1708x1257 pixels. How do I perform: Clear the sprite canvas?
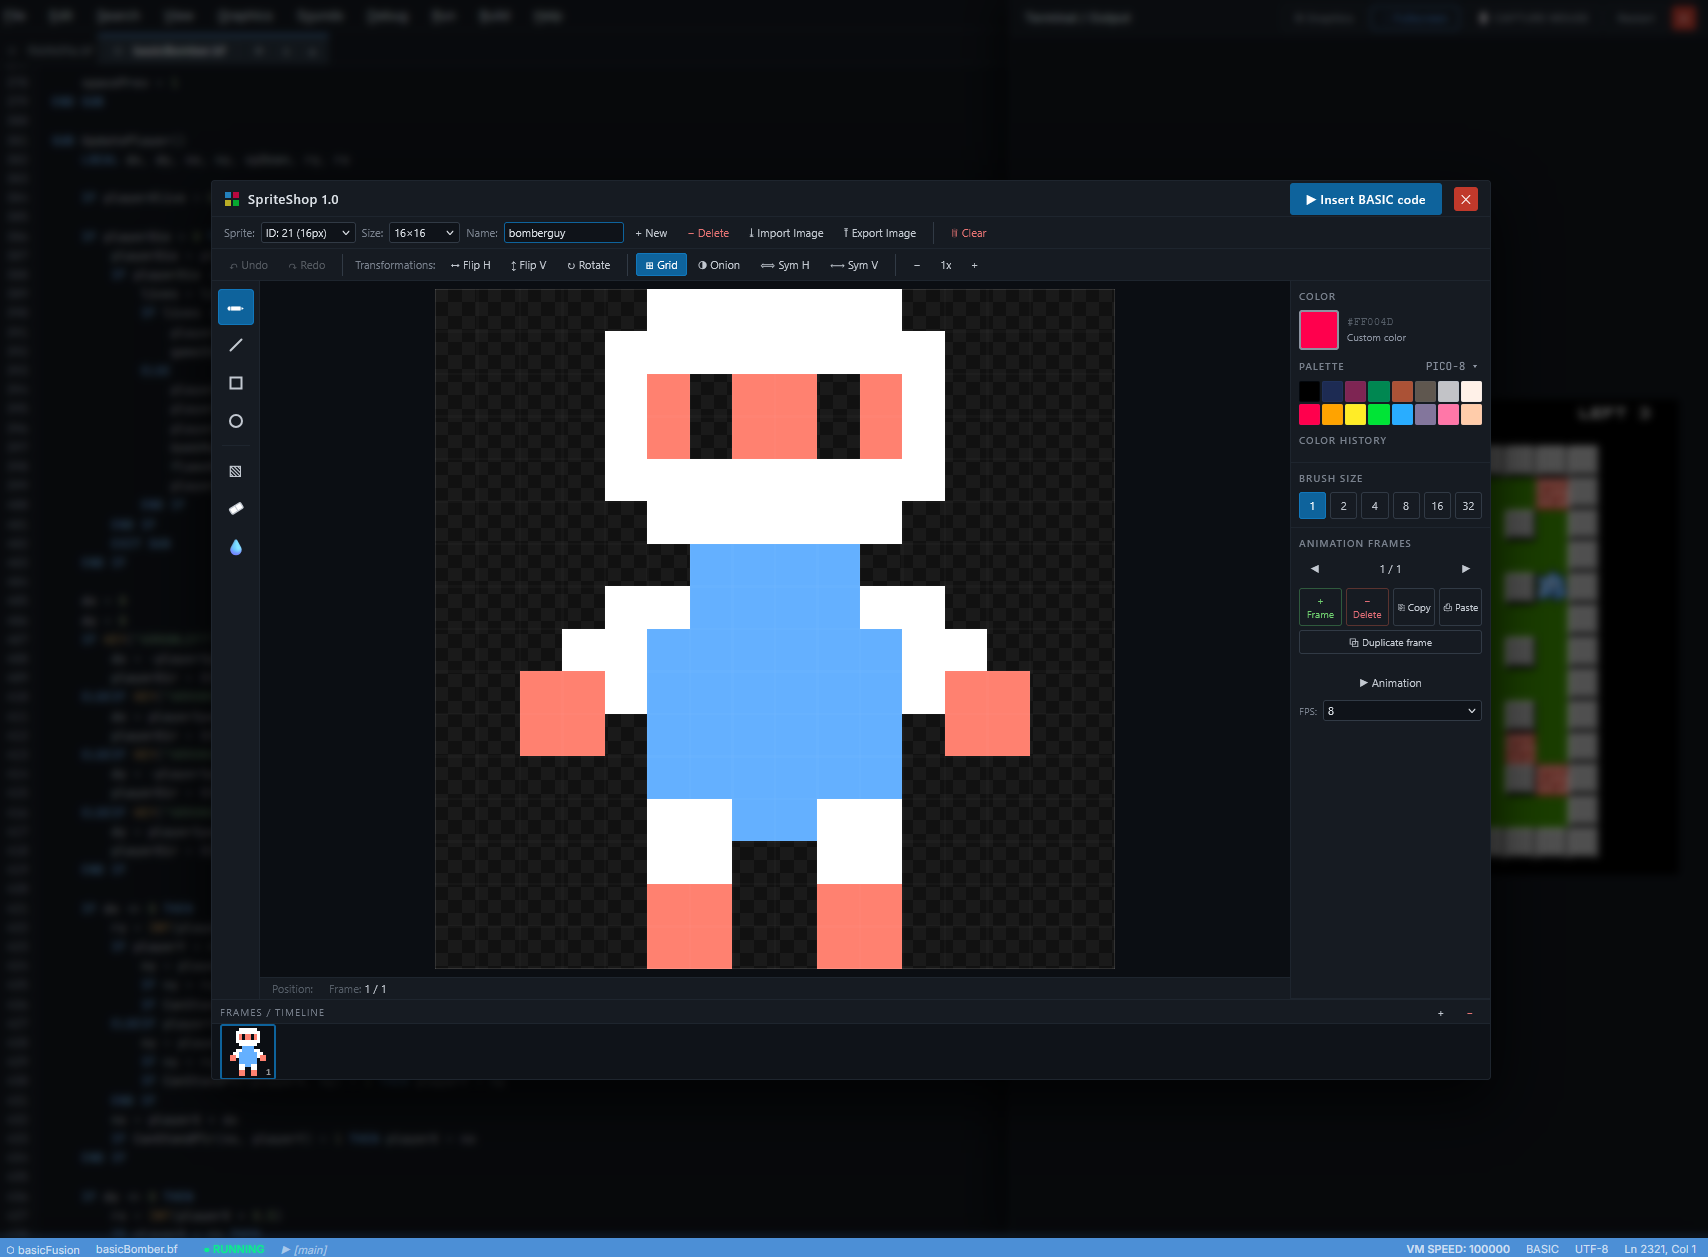point(968,233)
